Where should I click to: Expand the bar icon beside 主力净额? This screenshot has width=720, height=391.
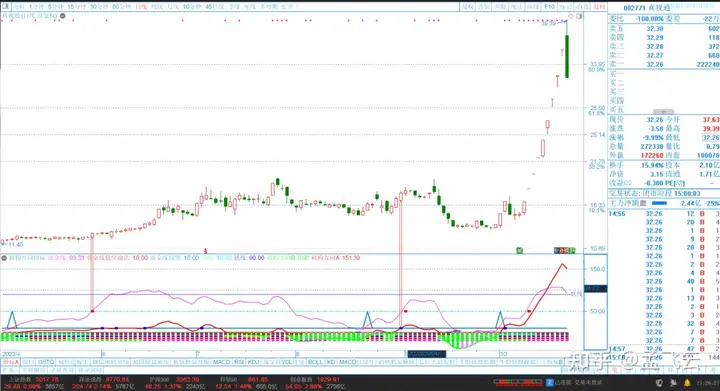click(x=643, y=203)
